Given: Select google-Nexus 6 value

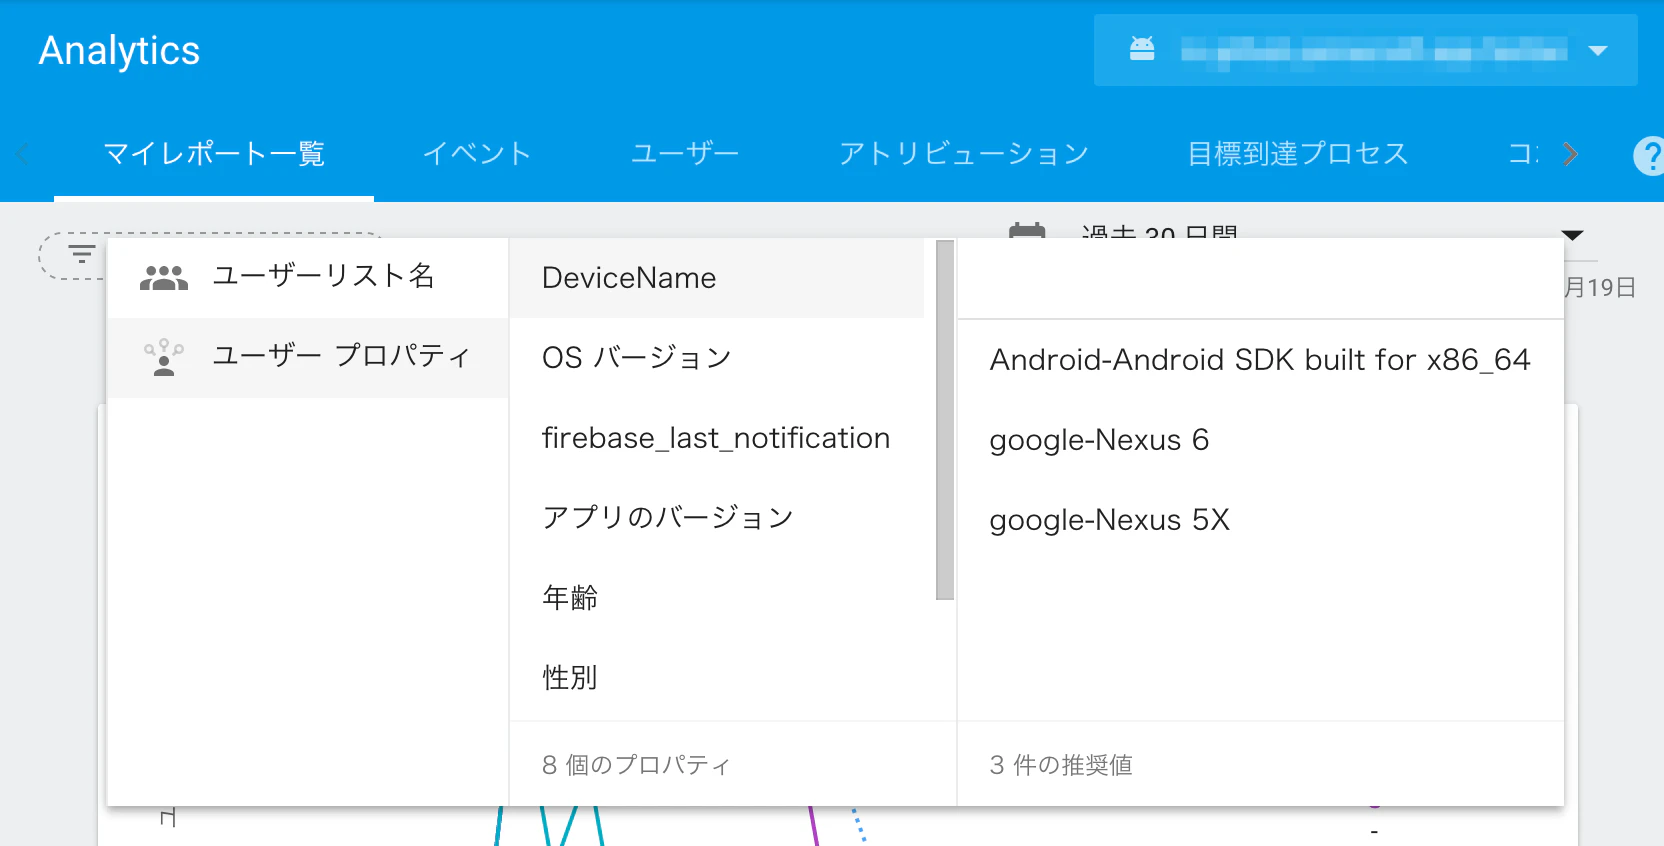Looking at the screenshot, I should [1261, 440].
